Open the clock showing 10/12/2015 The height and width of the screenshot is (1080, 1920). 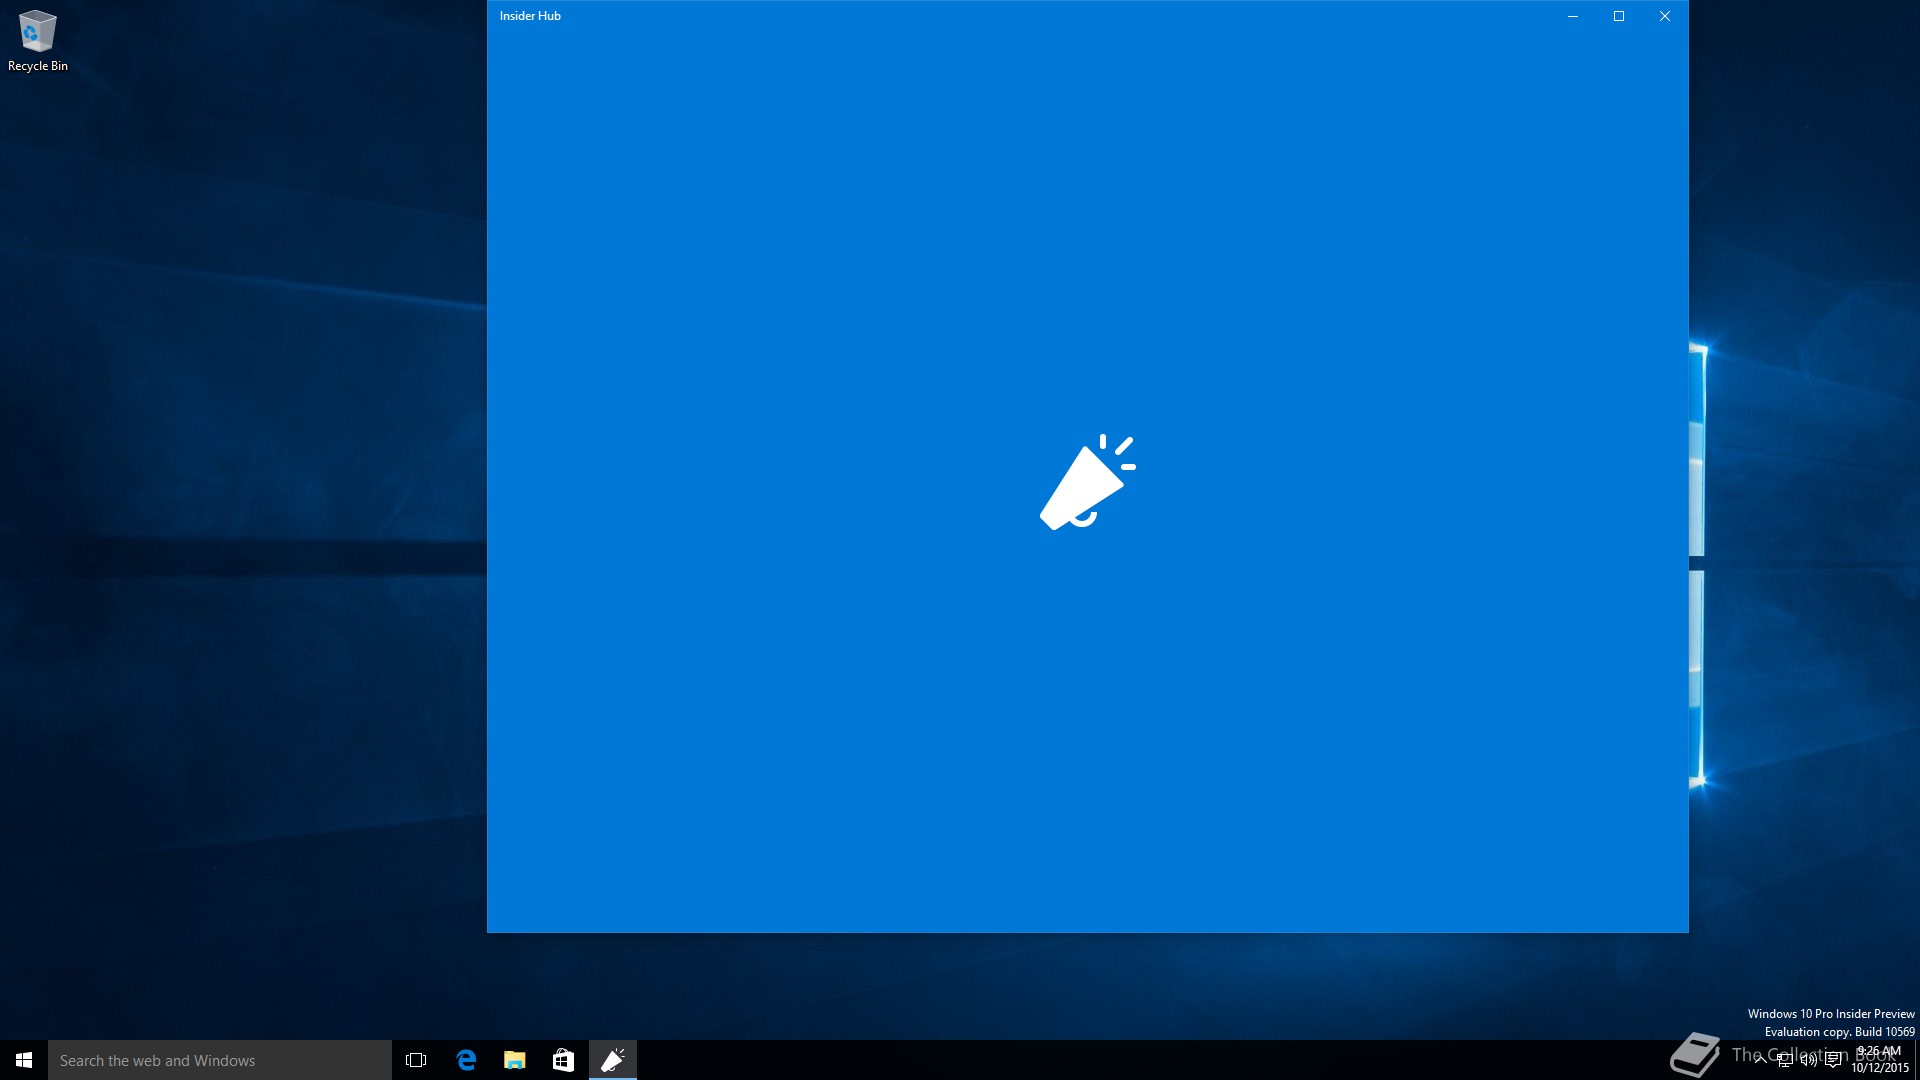(x=1880, y=1060)
